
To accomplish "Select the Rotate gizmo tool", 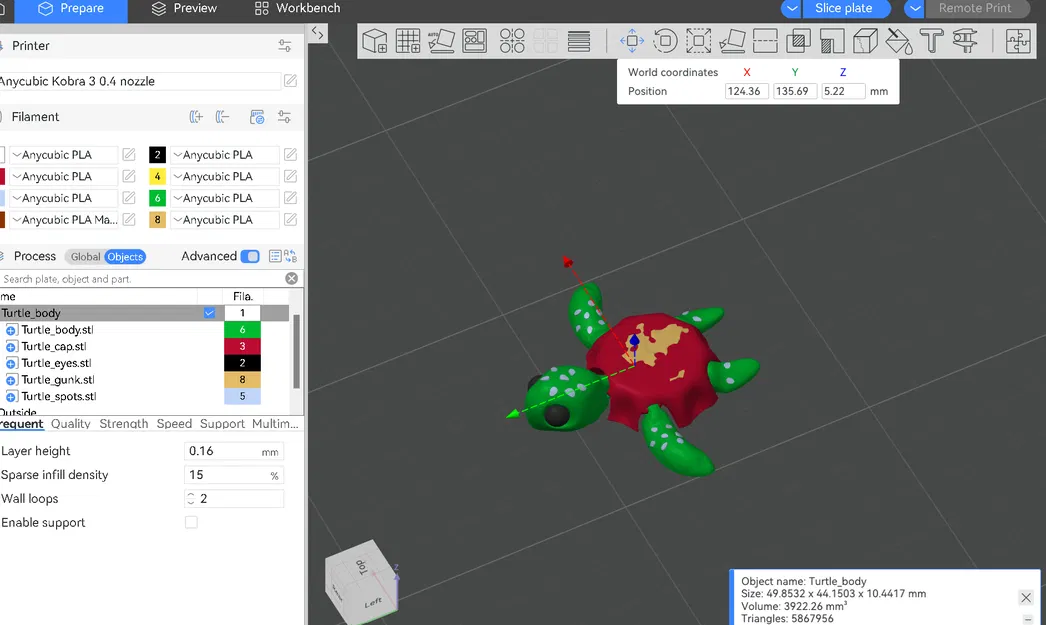I will 665,41.
